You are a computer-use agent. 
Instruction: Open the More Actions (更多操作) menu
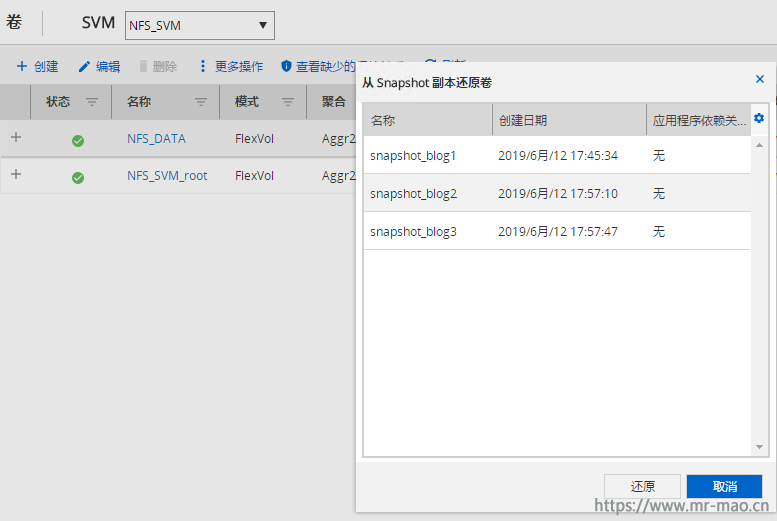pyautogui.click(x=231, y=66)
